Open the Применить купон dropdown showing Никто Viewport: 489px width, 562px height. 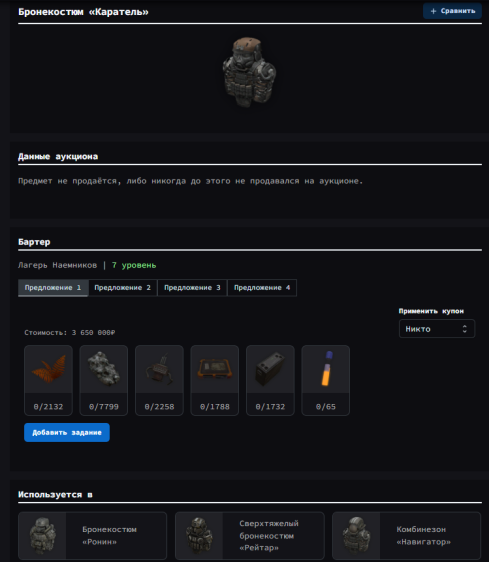tap(437, 329)
